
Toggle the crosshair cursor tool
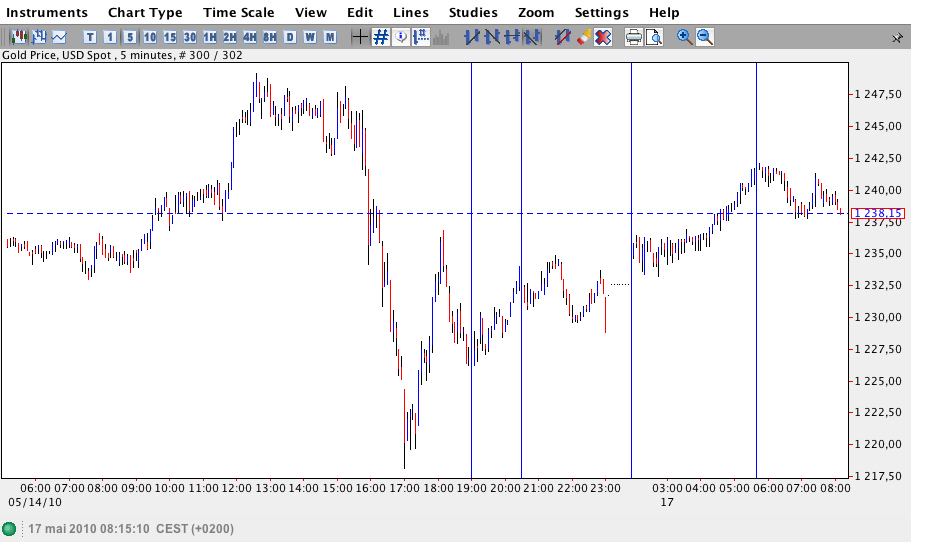(x=360, y=37)
